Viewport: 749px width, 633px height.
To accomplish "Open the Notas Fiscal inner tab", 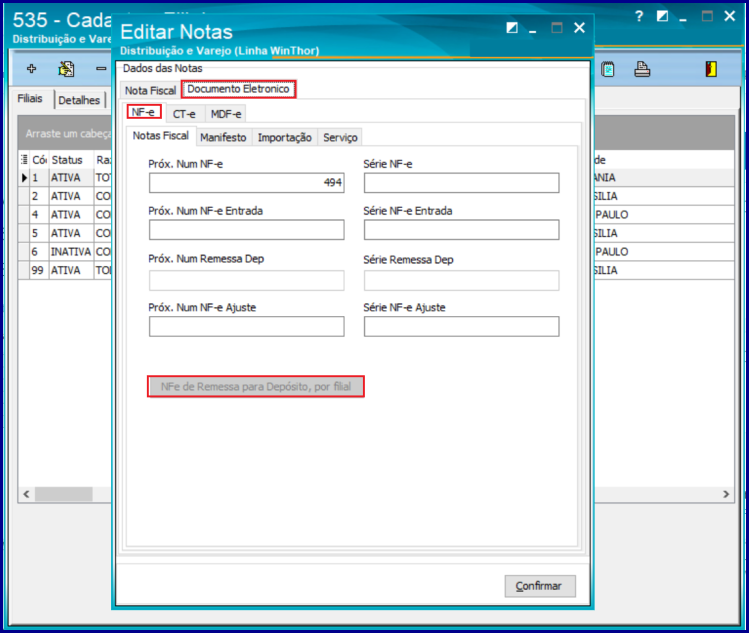I will (160, 136).
